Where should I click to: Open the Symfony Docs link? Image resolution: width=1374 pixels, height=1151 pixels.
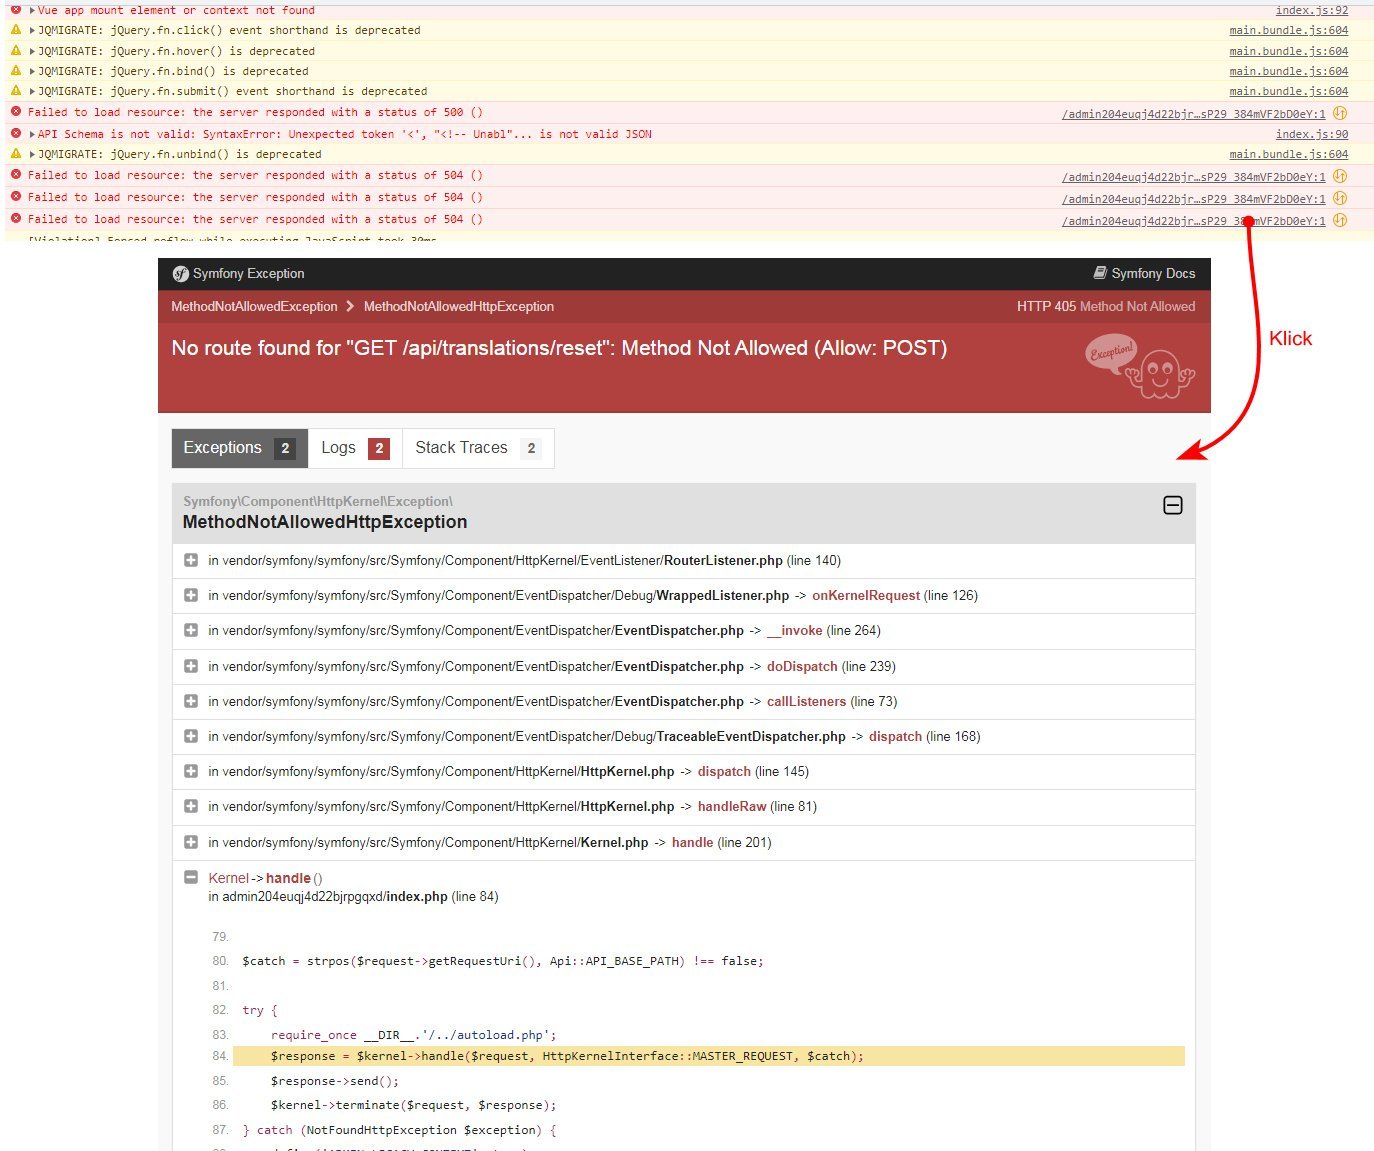tap(1144, 274)
